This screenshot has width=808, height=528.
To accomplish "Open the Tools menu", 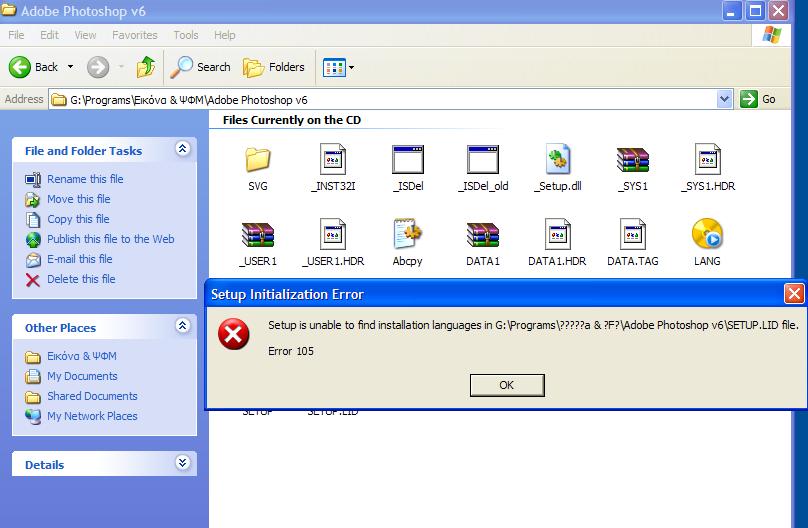I will click(186, 35).
